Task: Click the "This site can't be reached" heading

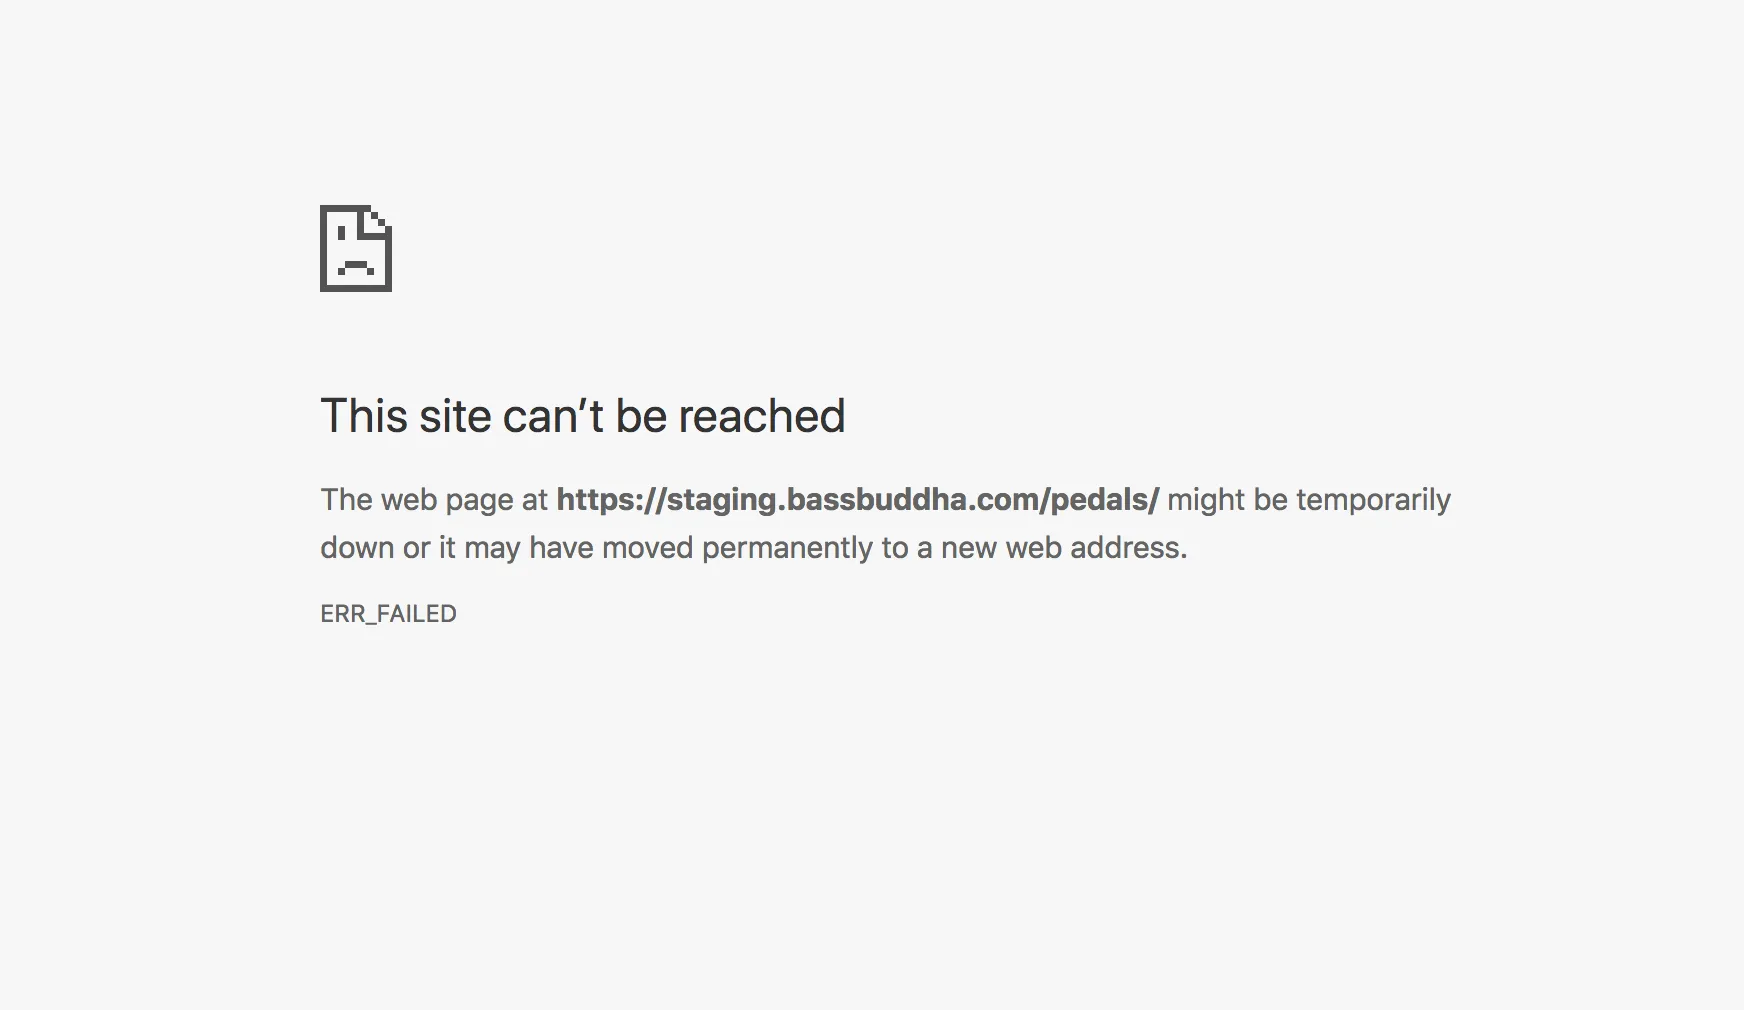Action: (x=583, y=416)
